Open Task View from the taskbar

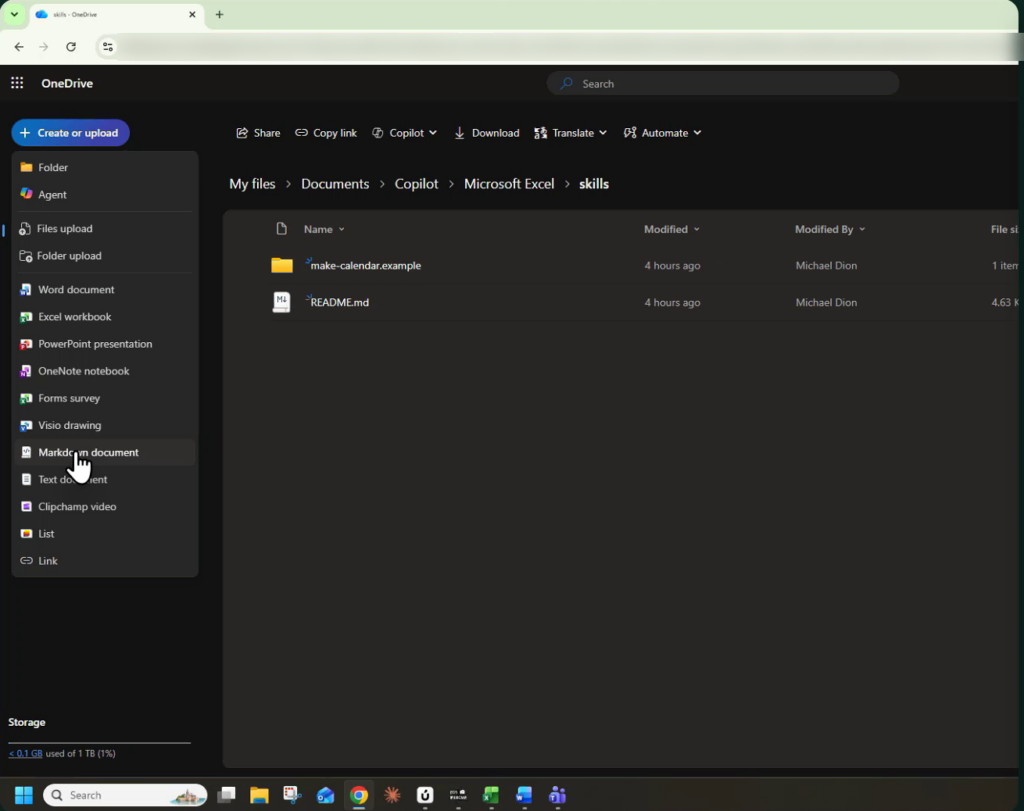click(x=227, y=795)
